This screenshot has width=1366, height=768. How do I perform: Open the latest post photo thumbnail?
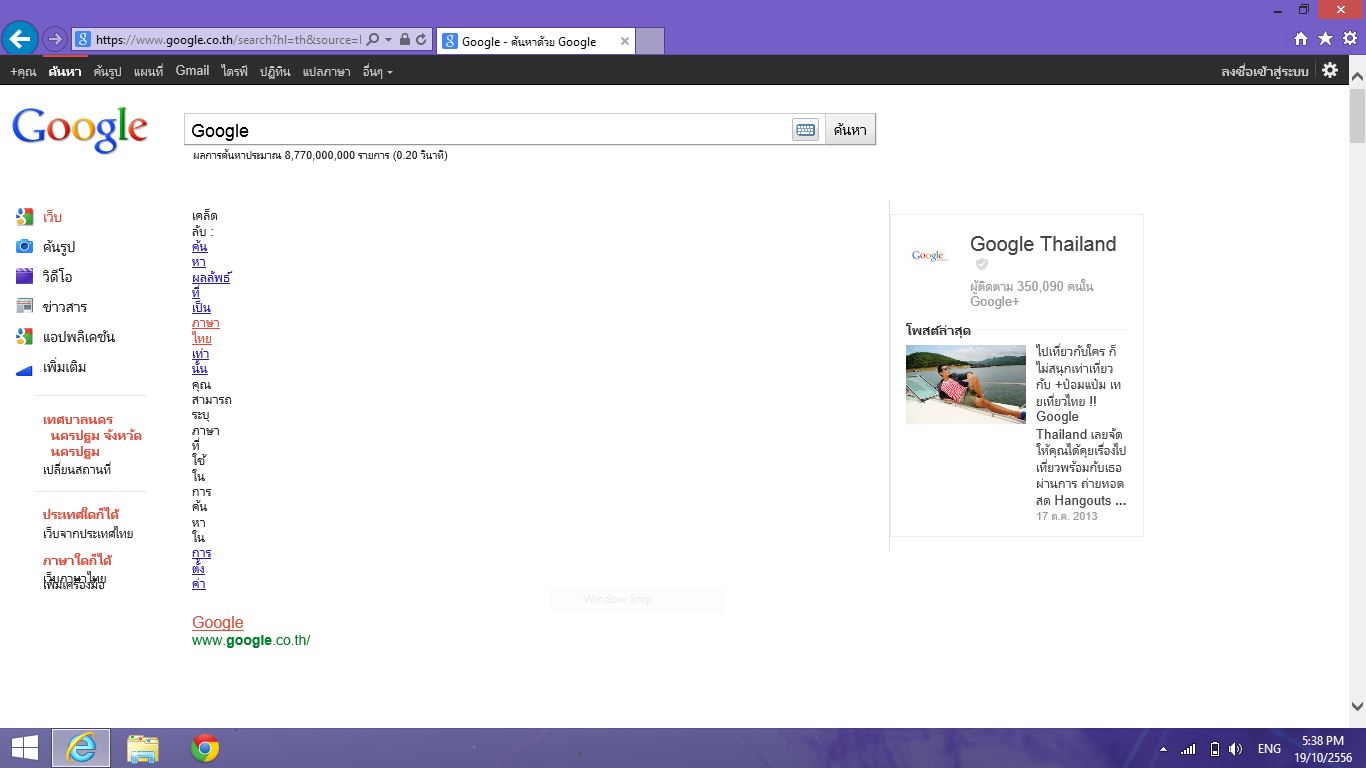[966, 384]
